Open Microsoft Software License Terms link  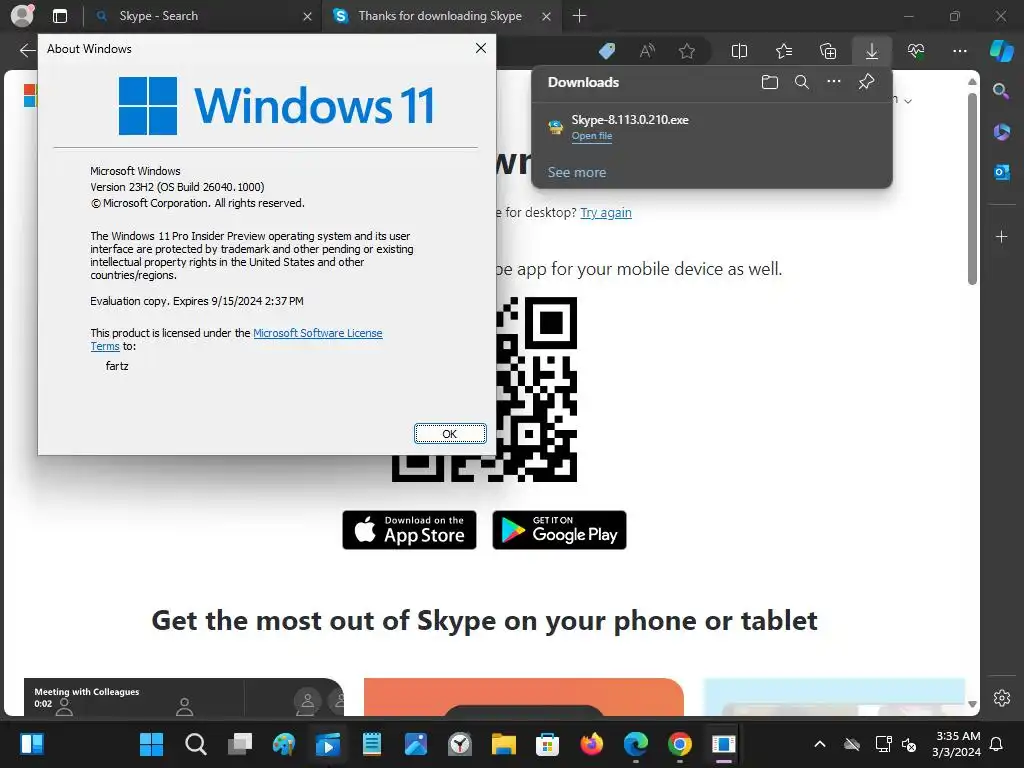tap(317, 333)
